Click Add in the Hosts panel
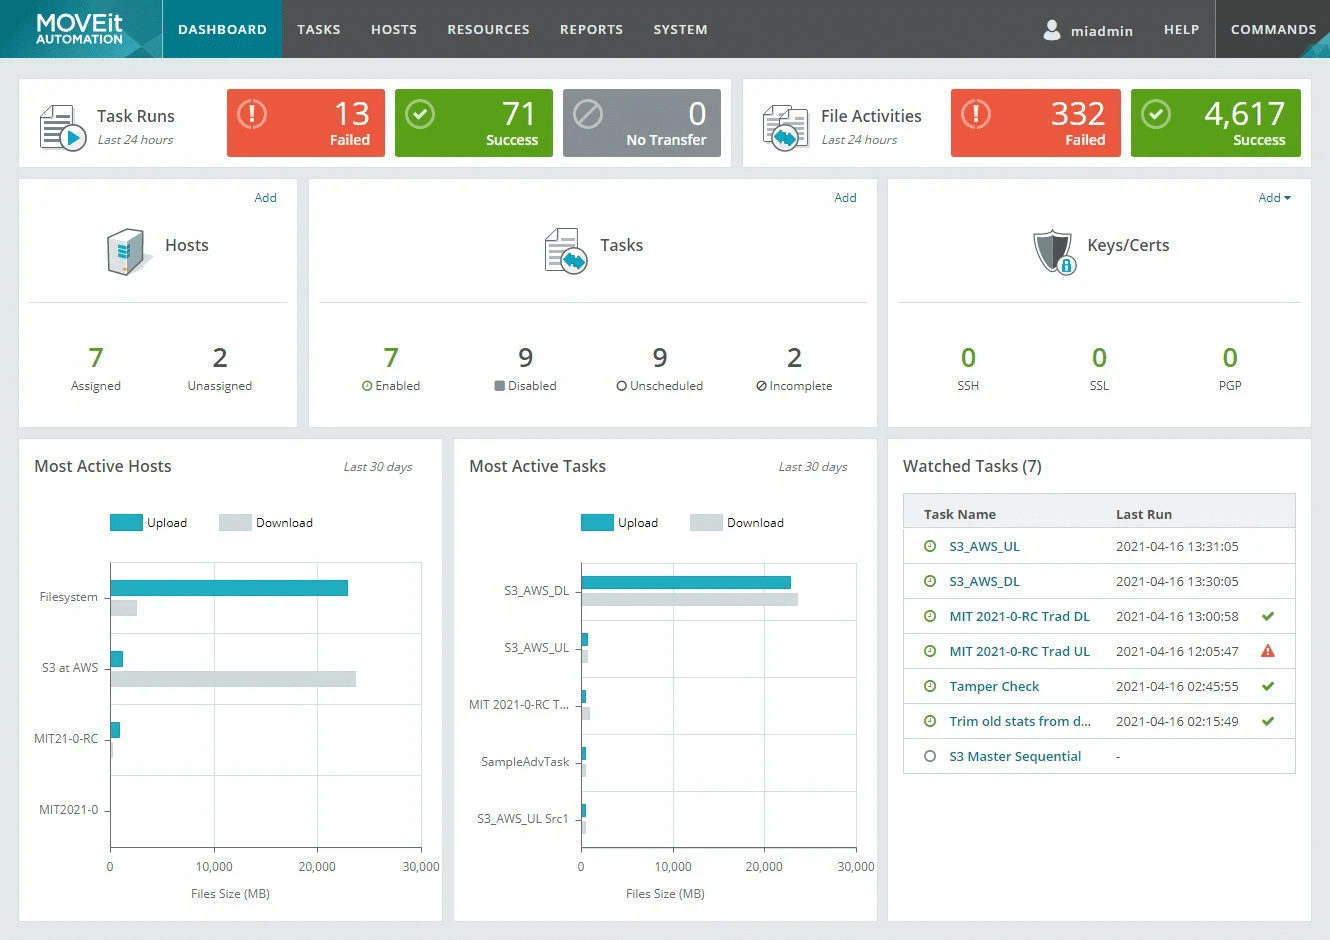The height and width of the screenshot is (940, 1330). 265,197
